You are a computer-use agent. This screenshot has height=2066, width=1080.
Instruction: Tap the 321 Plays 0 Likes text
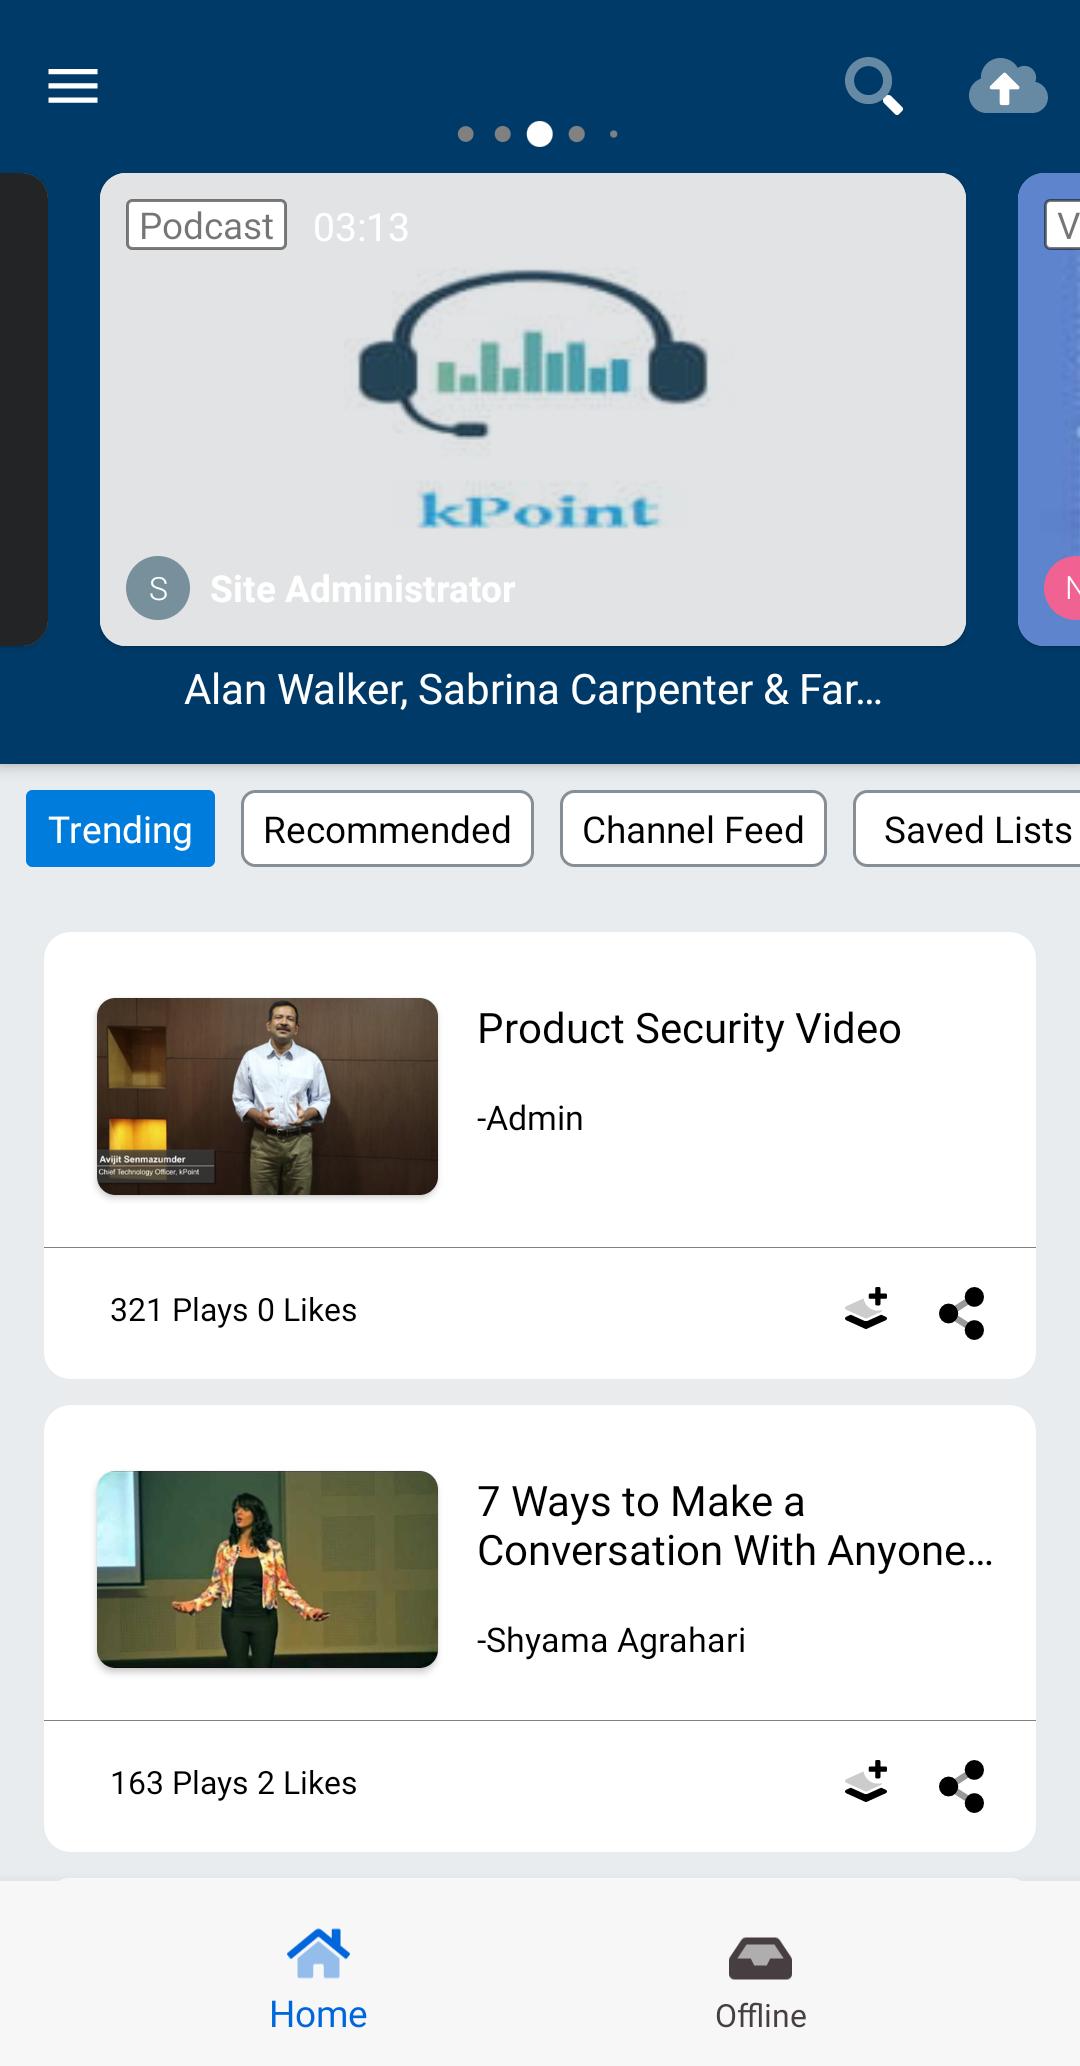233,1310
